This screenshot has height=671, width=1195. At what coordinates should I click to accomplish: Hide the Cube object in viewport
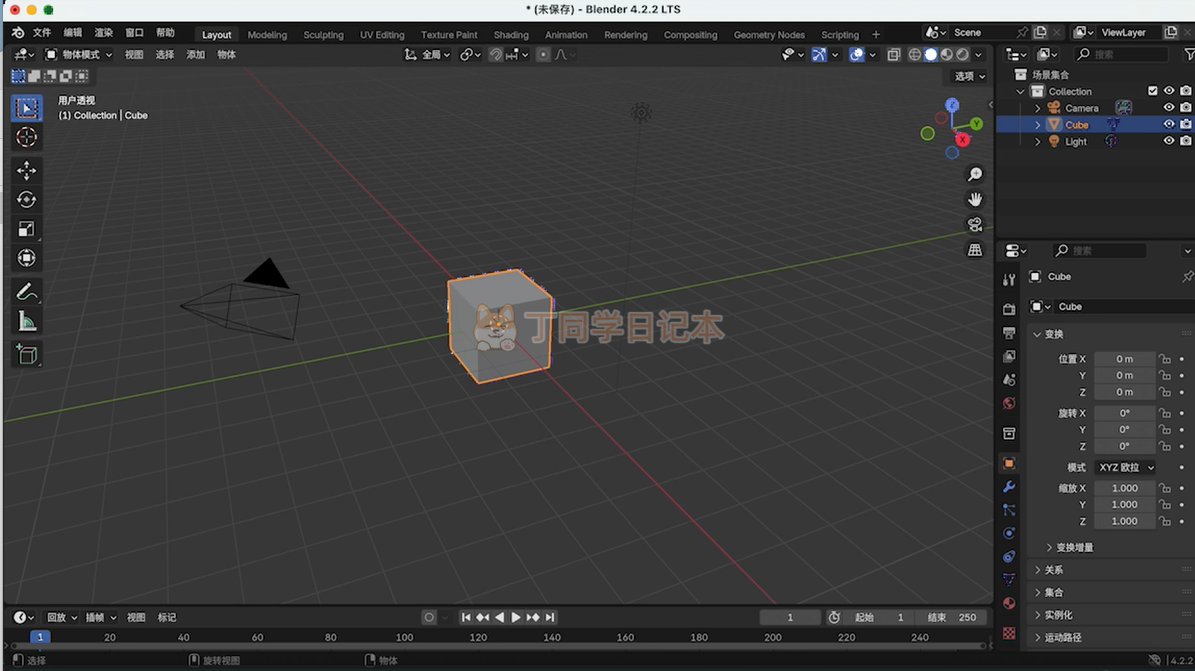pyautogui.click(x=1168, y=125)
